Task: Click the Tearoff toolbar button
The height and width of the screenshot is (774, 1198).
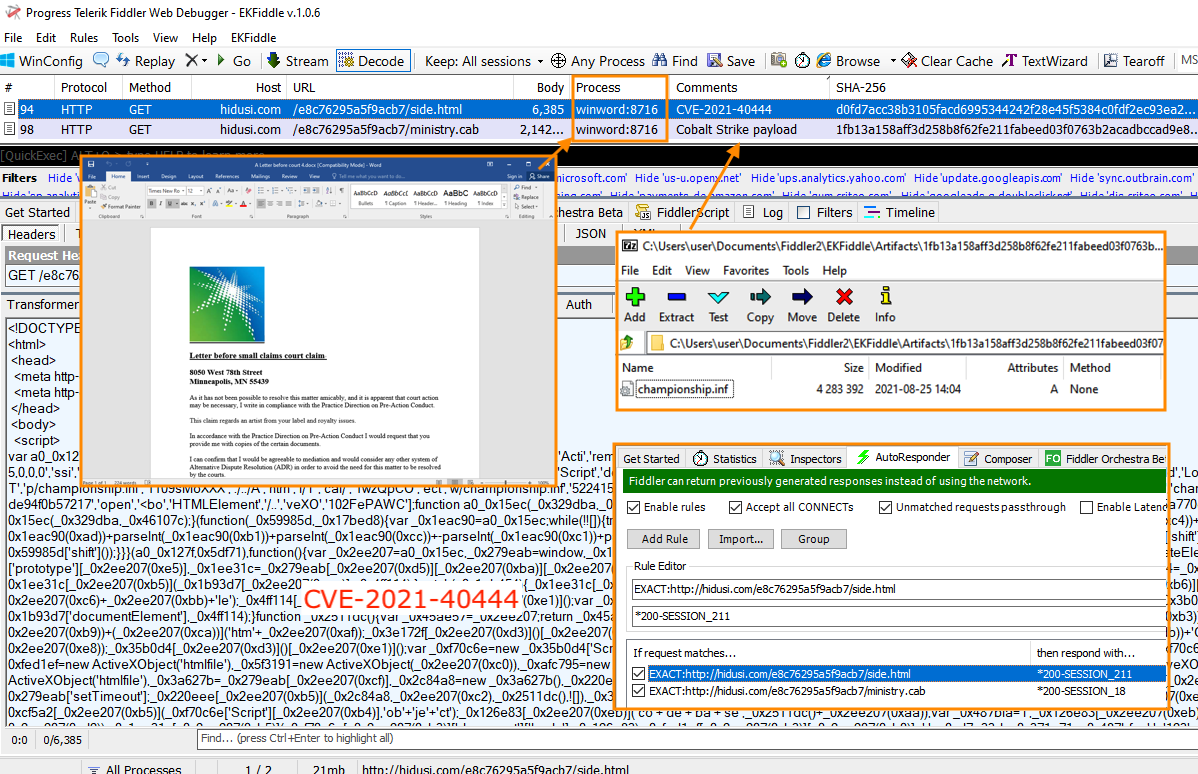Action: point(1135,61)
